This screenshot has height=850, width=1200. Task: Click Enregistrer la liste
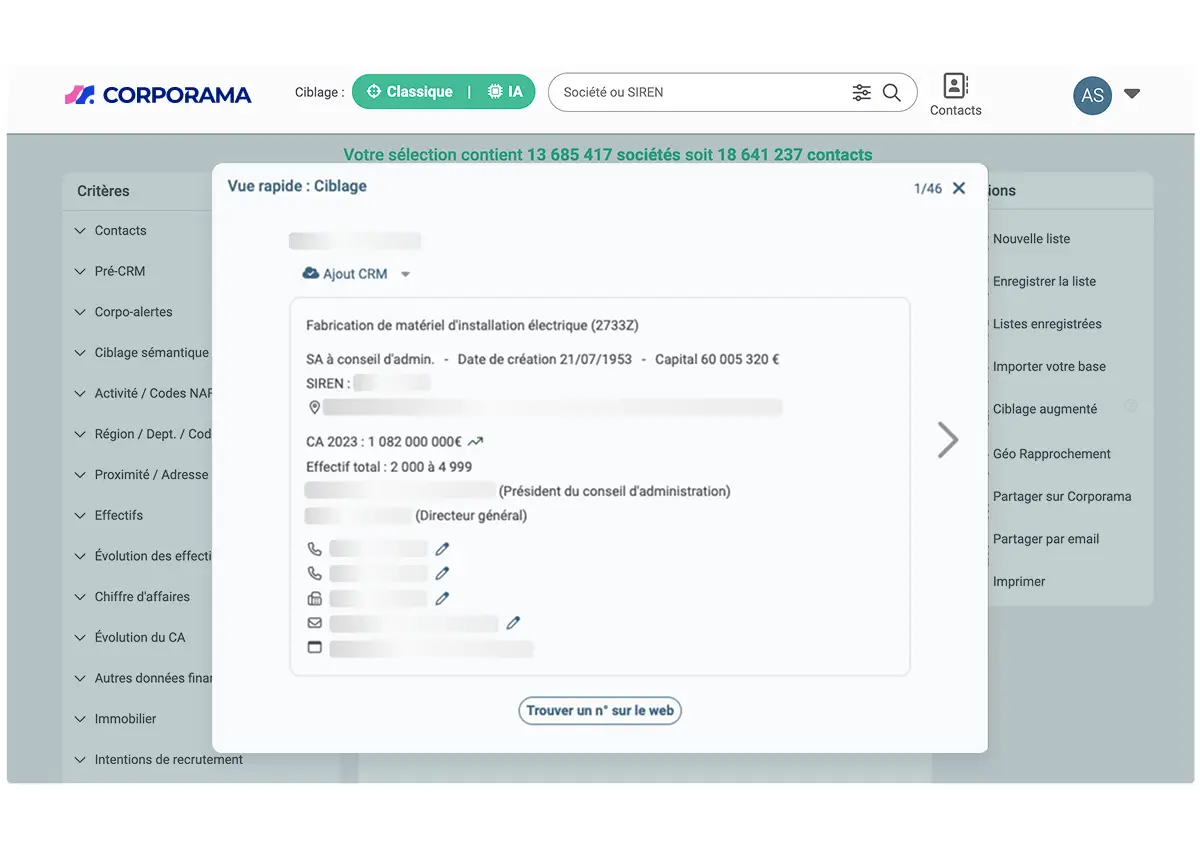coord(1044,282)
